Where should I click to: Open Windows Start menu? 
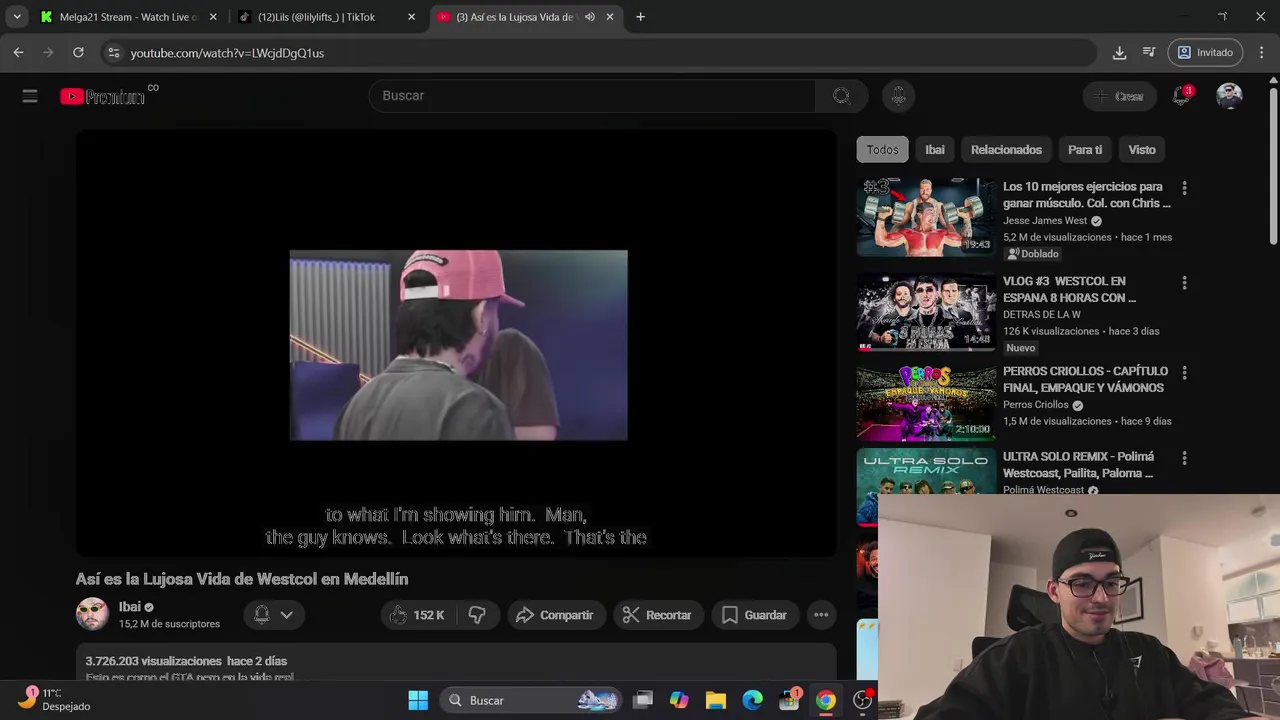pos(418,700)
